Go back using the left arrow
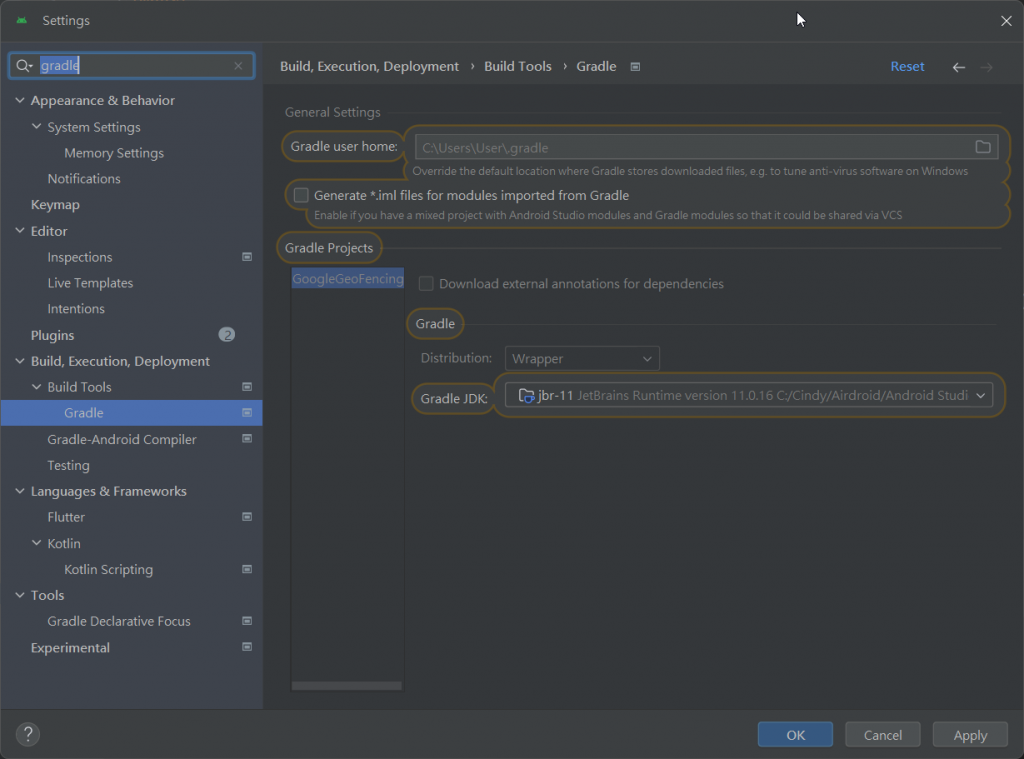 coord(959,67)
